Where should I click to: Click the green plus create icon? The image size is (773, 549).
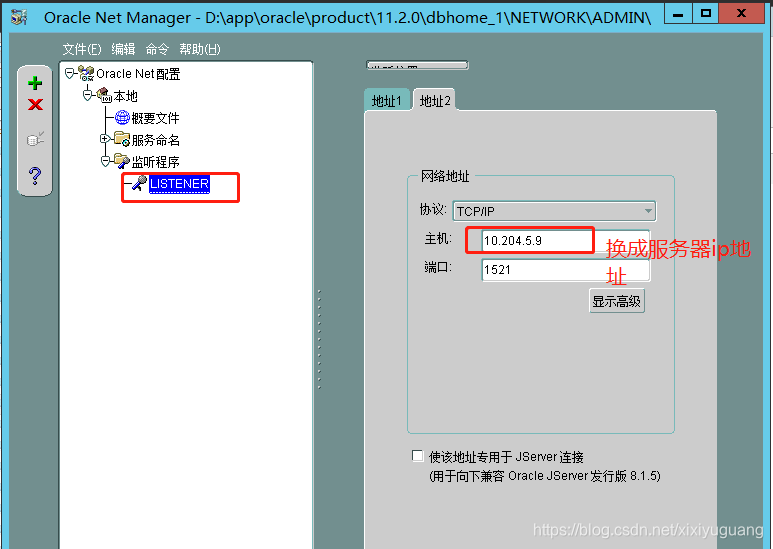[35, 83]
